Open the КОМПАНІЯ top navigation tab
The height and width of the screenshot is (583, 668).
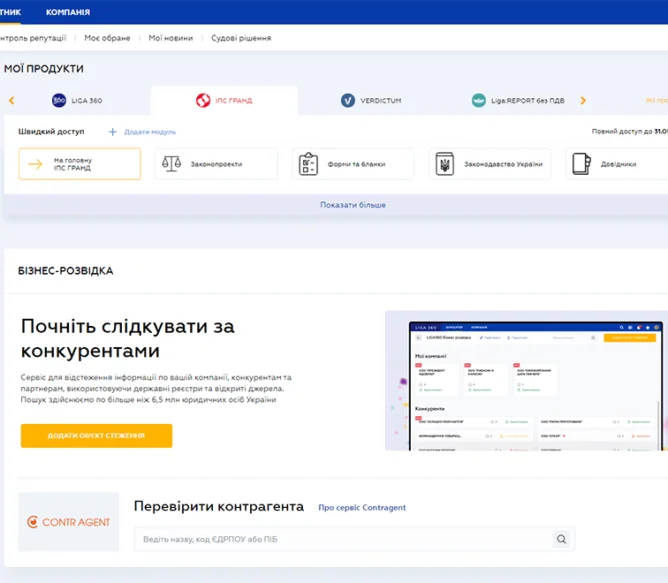[x=68, y=12]
